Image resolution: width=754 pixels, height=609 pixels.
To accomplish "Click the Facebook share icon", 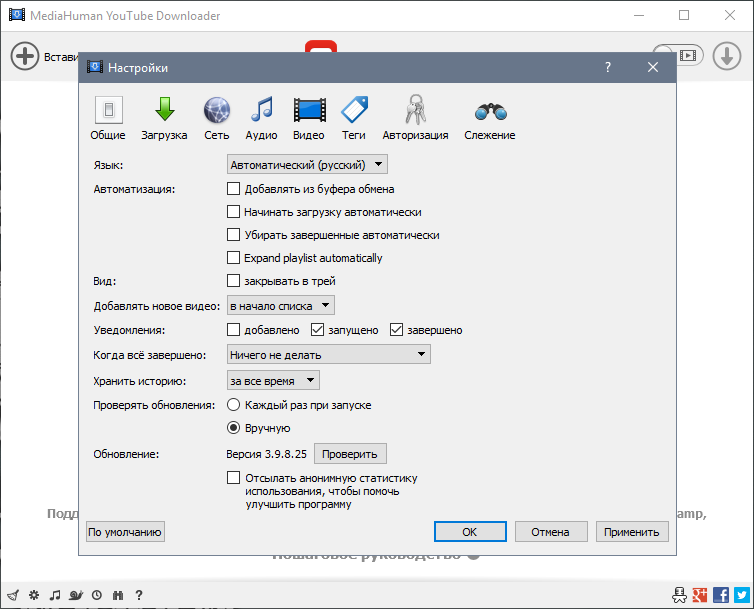I will [x=721, y=595].
